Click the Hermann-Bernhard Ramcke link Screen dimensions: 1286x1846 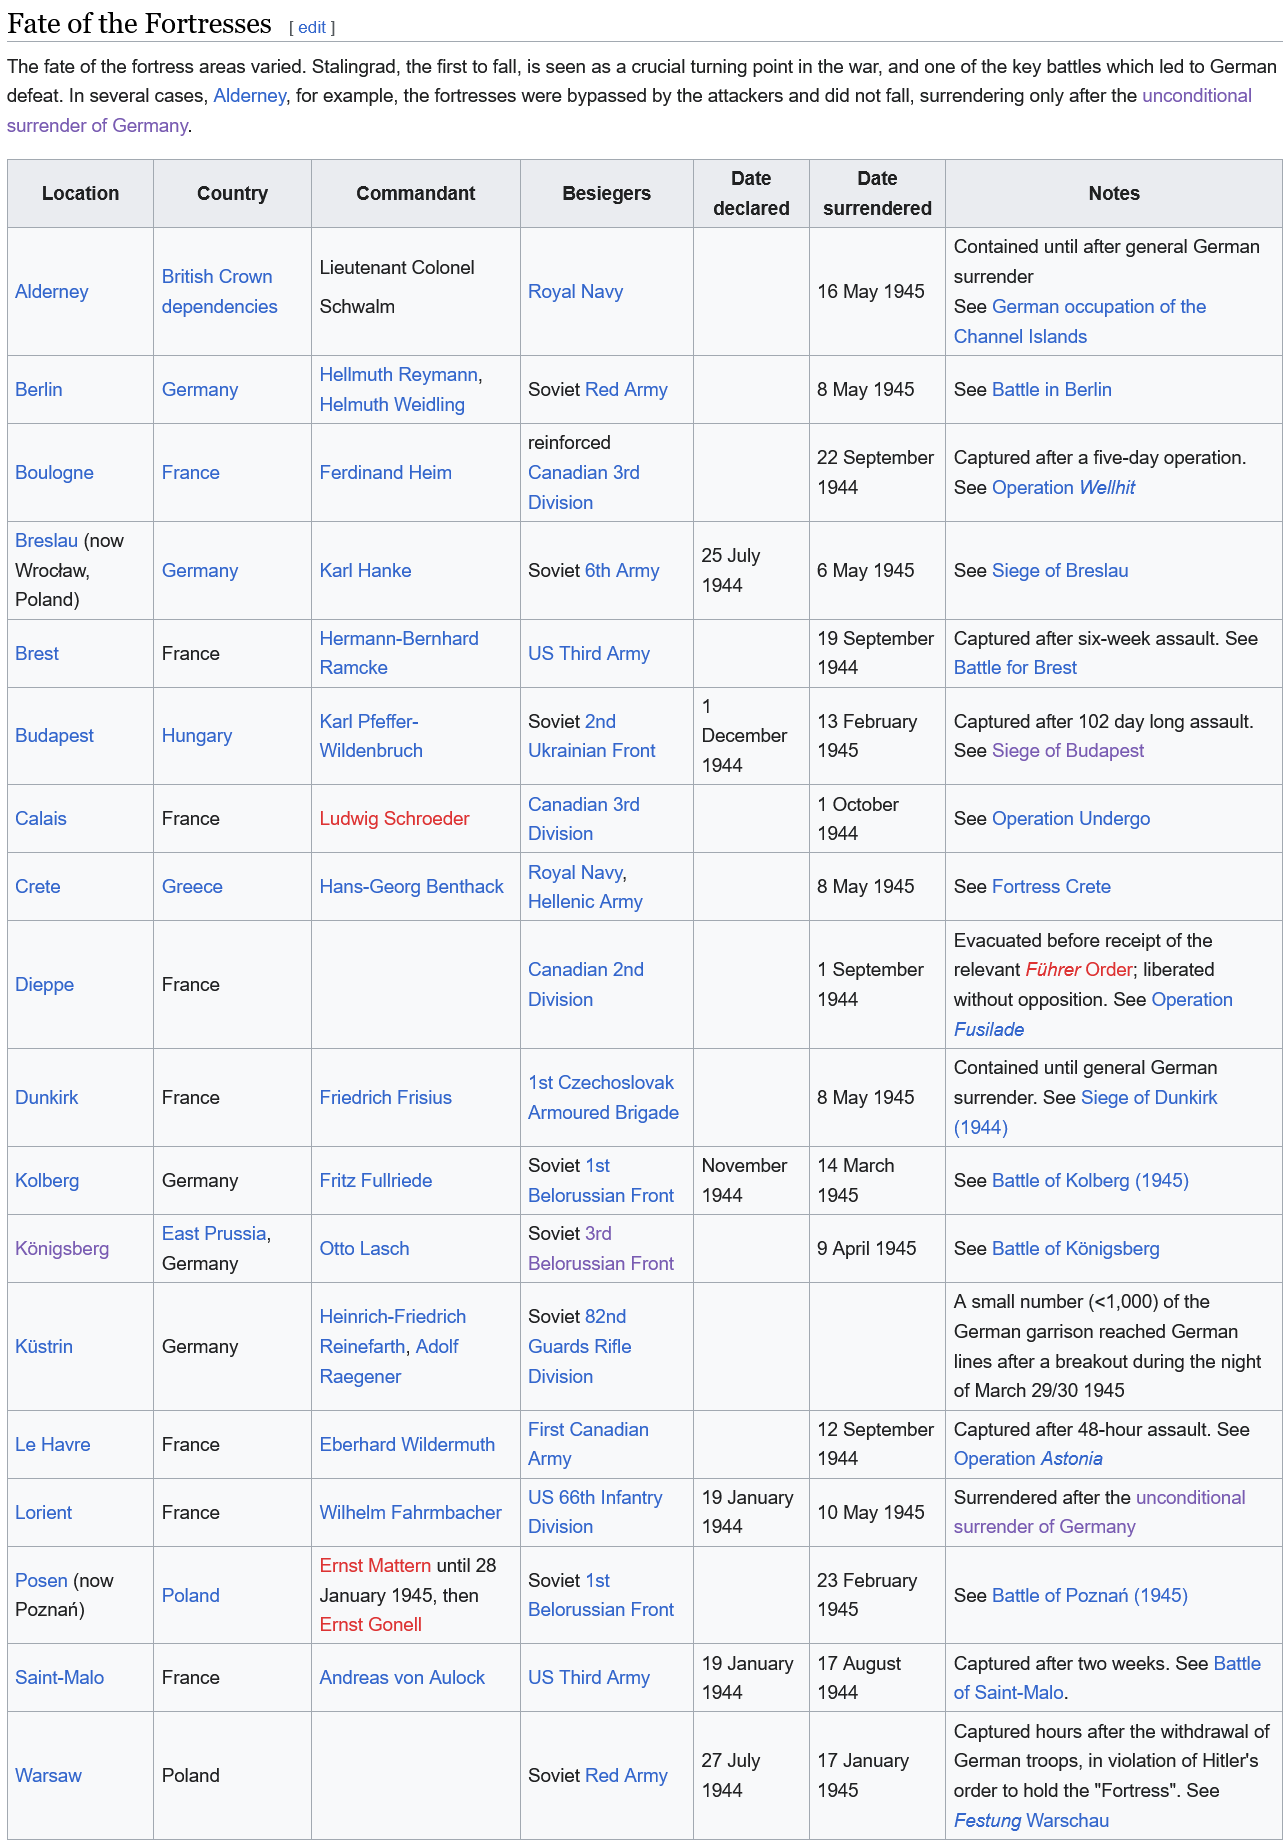tap(399, 654)
